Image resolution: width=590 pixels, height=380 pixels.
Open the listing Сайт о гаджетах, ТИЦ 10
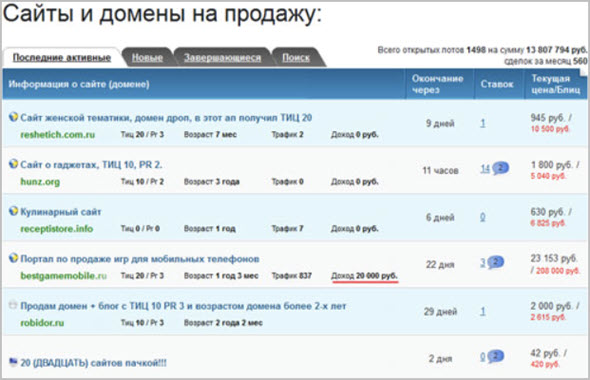click(x=91, y=165)
